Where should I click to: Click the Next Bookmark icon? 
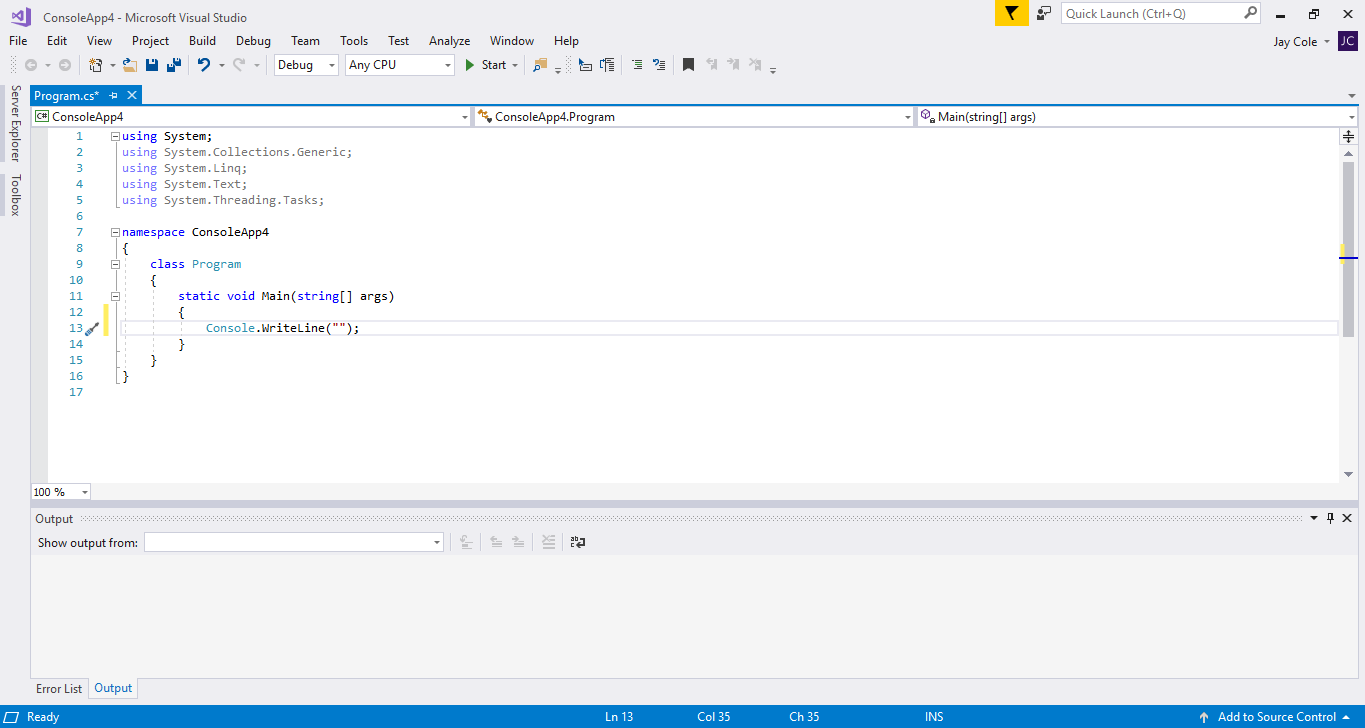click(733, 65)
